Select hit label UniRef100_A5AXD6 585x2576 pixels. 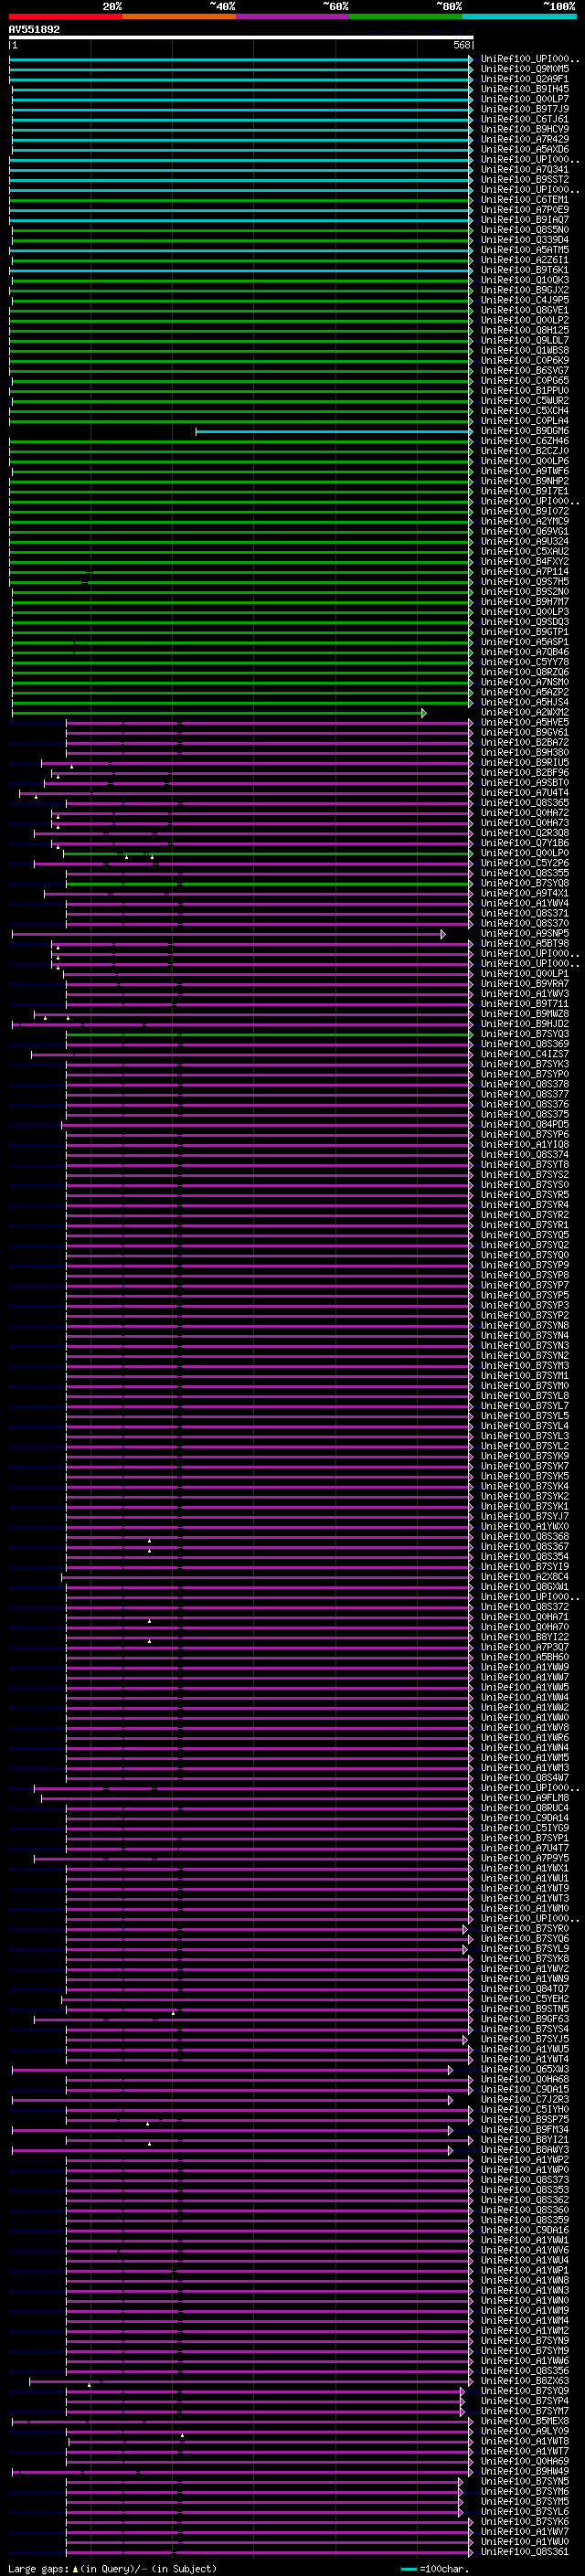point(525,149)
